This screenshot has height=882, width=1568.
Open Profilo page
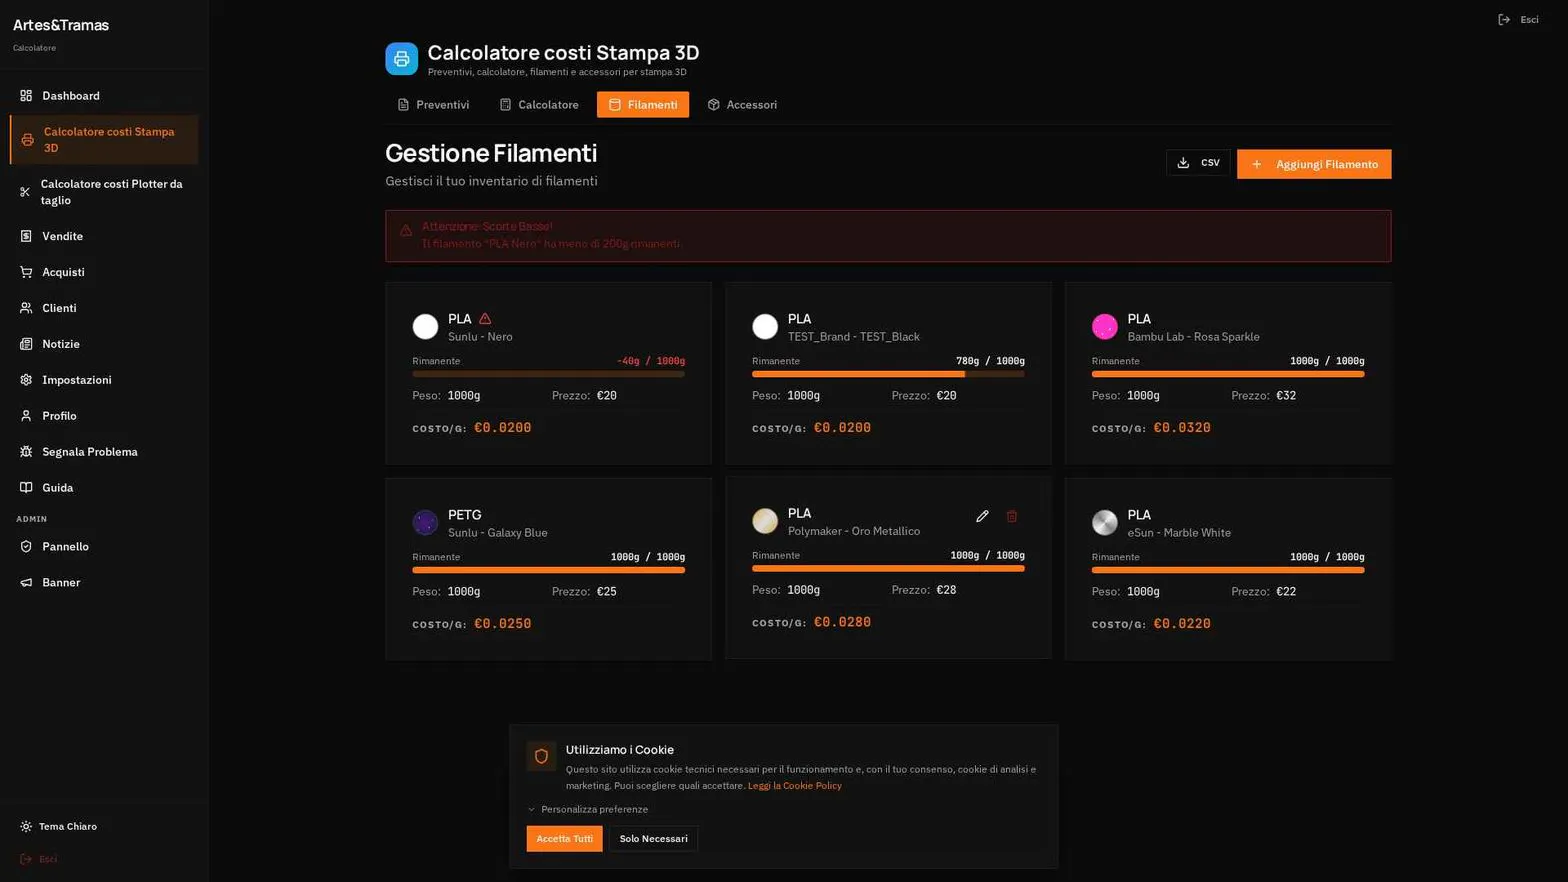click(104, 416)
